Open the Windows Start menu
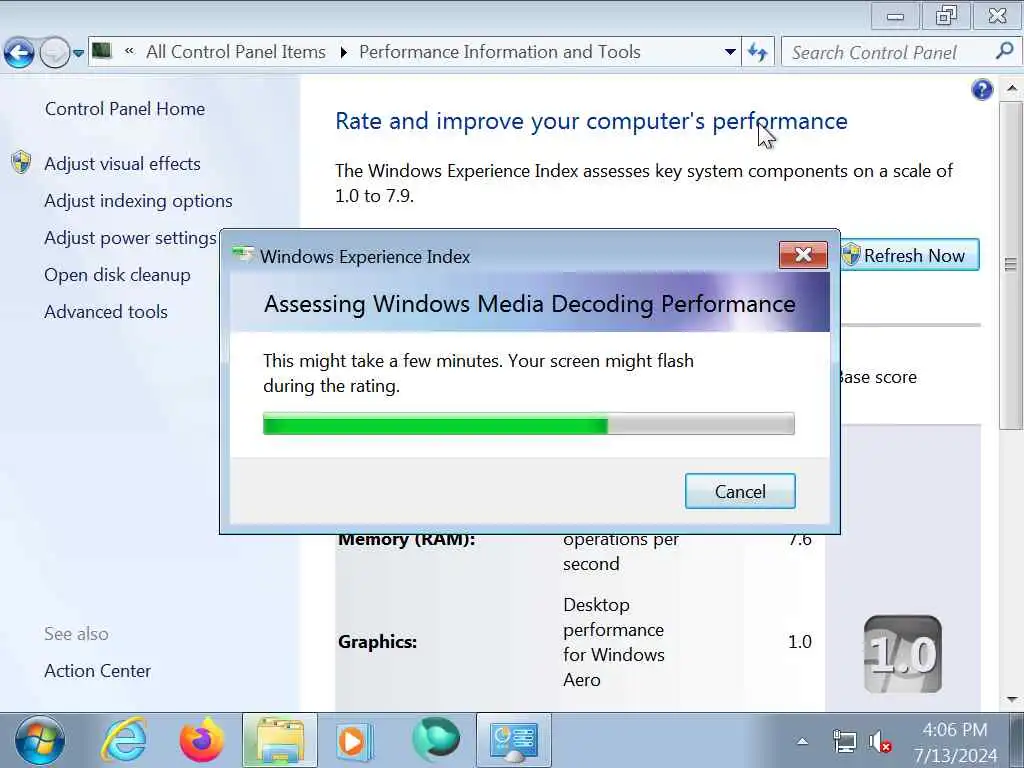This screenshot has height=768, width=1024. tap(39, 741)
